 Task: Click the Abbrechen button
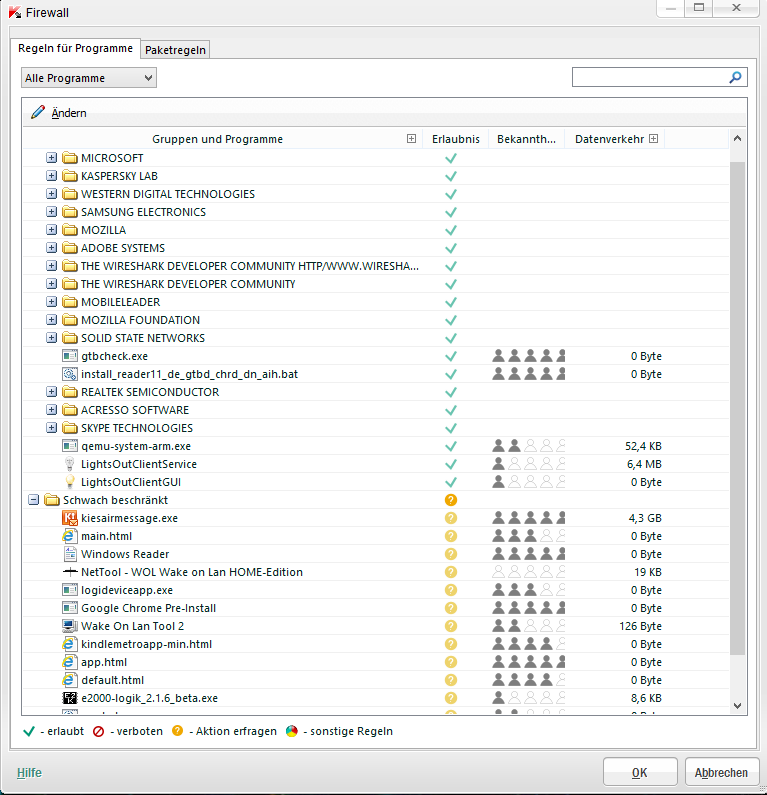pos(721,772)
